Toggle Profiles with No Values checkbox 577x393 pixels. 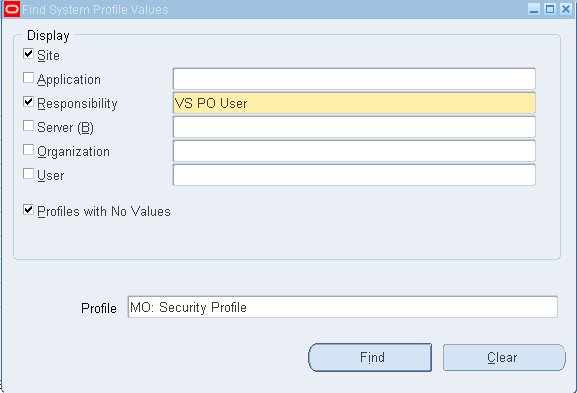tap(28, 210)
